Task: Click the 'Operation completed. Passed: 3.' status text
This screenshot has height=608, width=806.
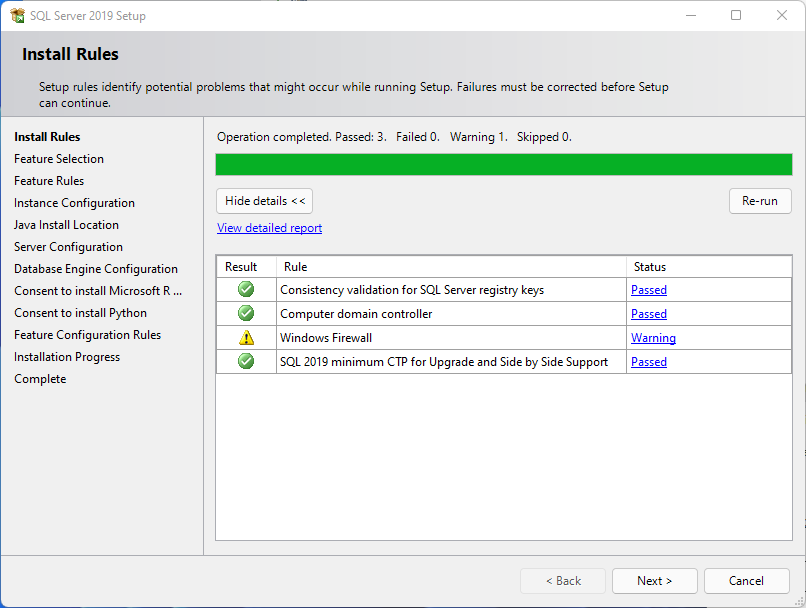Action: click(302, 137)
